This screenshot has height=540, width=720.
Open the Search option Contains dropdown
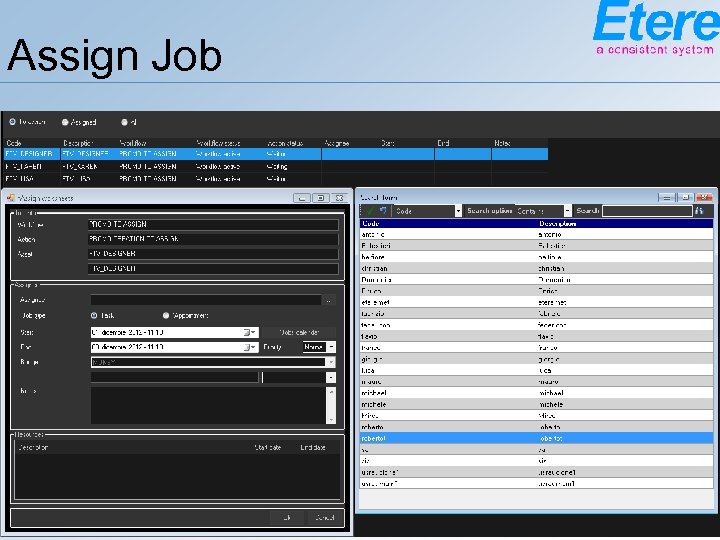click(568, 211)
